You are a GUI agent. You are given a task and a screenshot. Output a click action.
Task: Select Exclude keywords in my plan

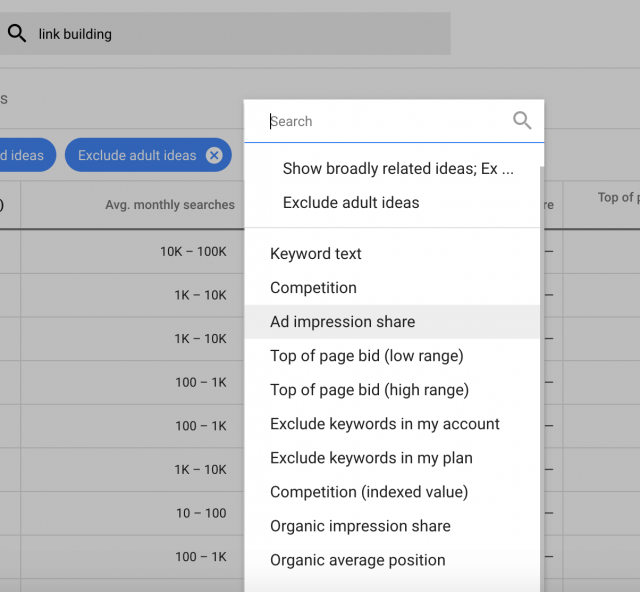click(x=371, y=458)
